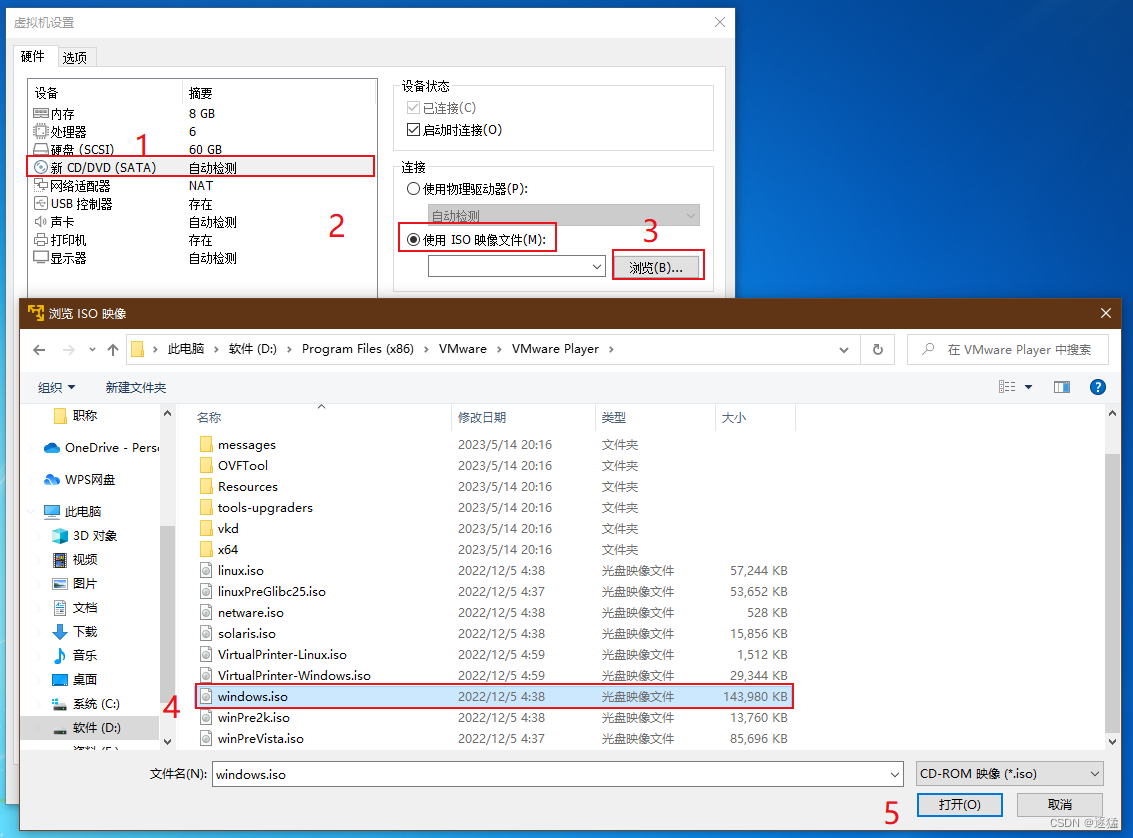
Task: Switch to the 硬件 tab
Action: coord(33,56)
